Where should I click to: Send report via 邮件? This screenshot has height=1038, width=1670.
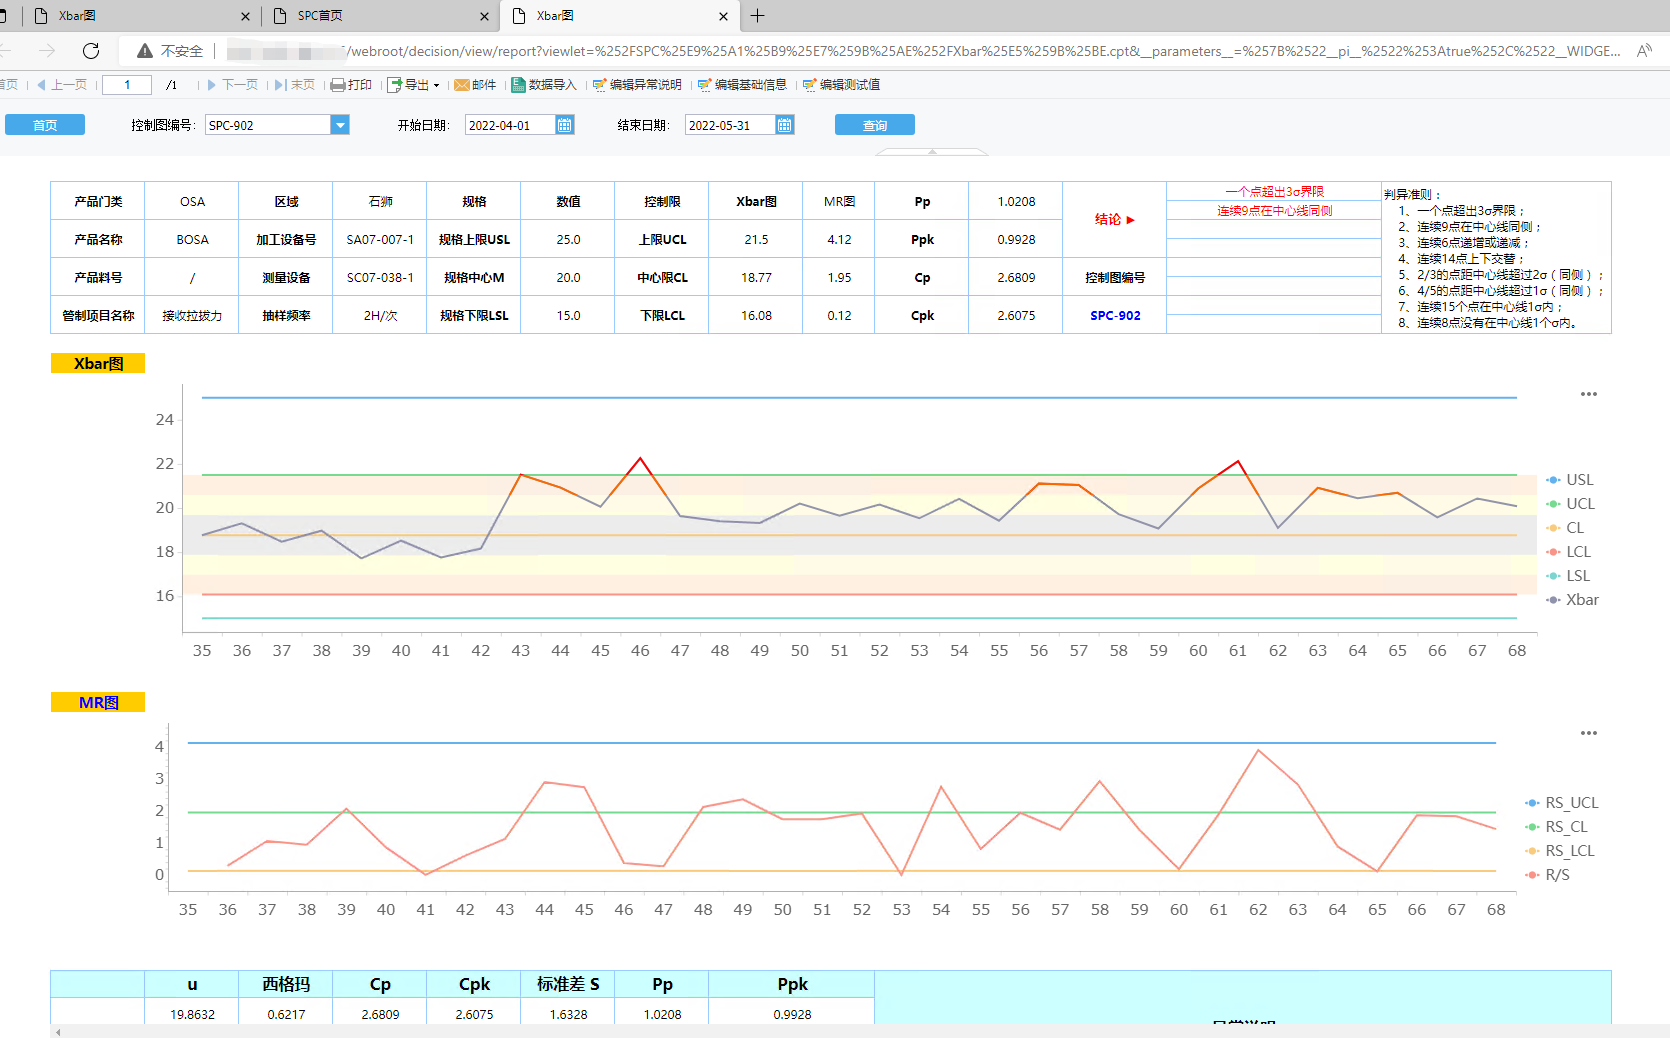pos(475,85)
